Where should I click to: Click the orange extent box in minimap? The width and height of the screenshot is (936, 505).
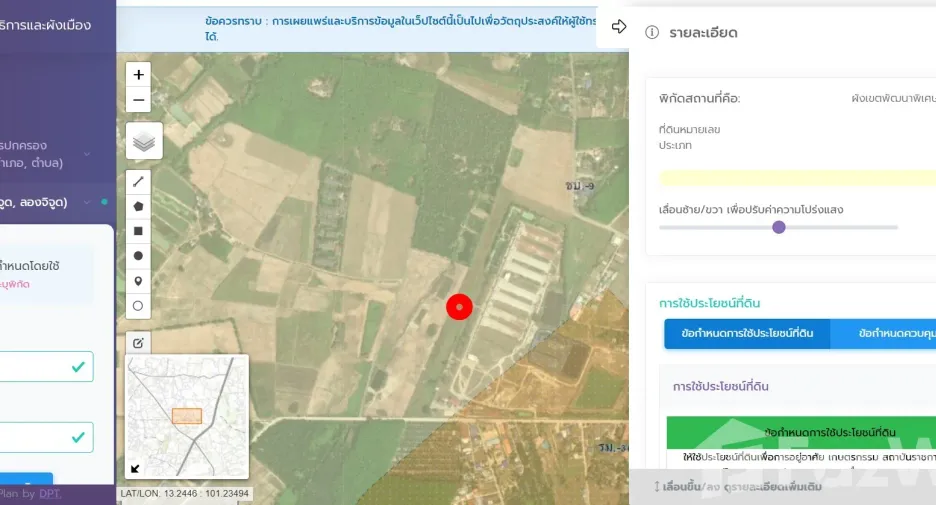(x=187, y=416)
